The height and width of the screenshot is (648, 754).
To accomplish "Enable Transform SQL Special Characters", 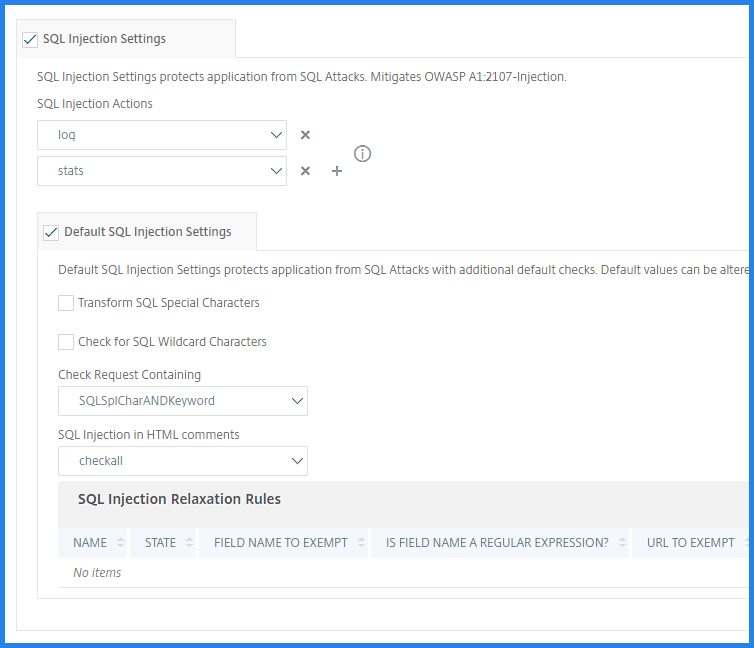I will pyautogui.click(x=66, y=303).
